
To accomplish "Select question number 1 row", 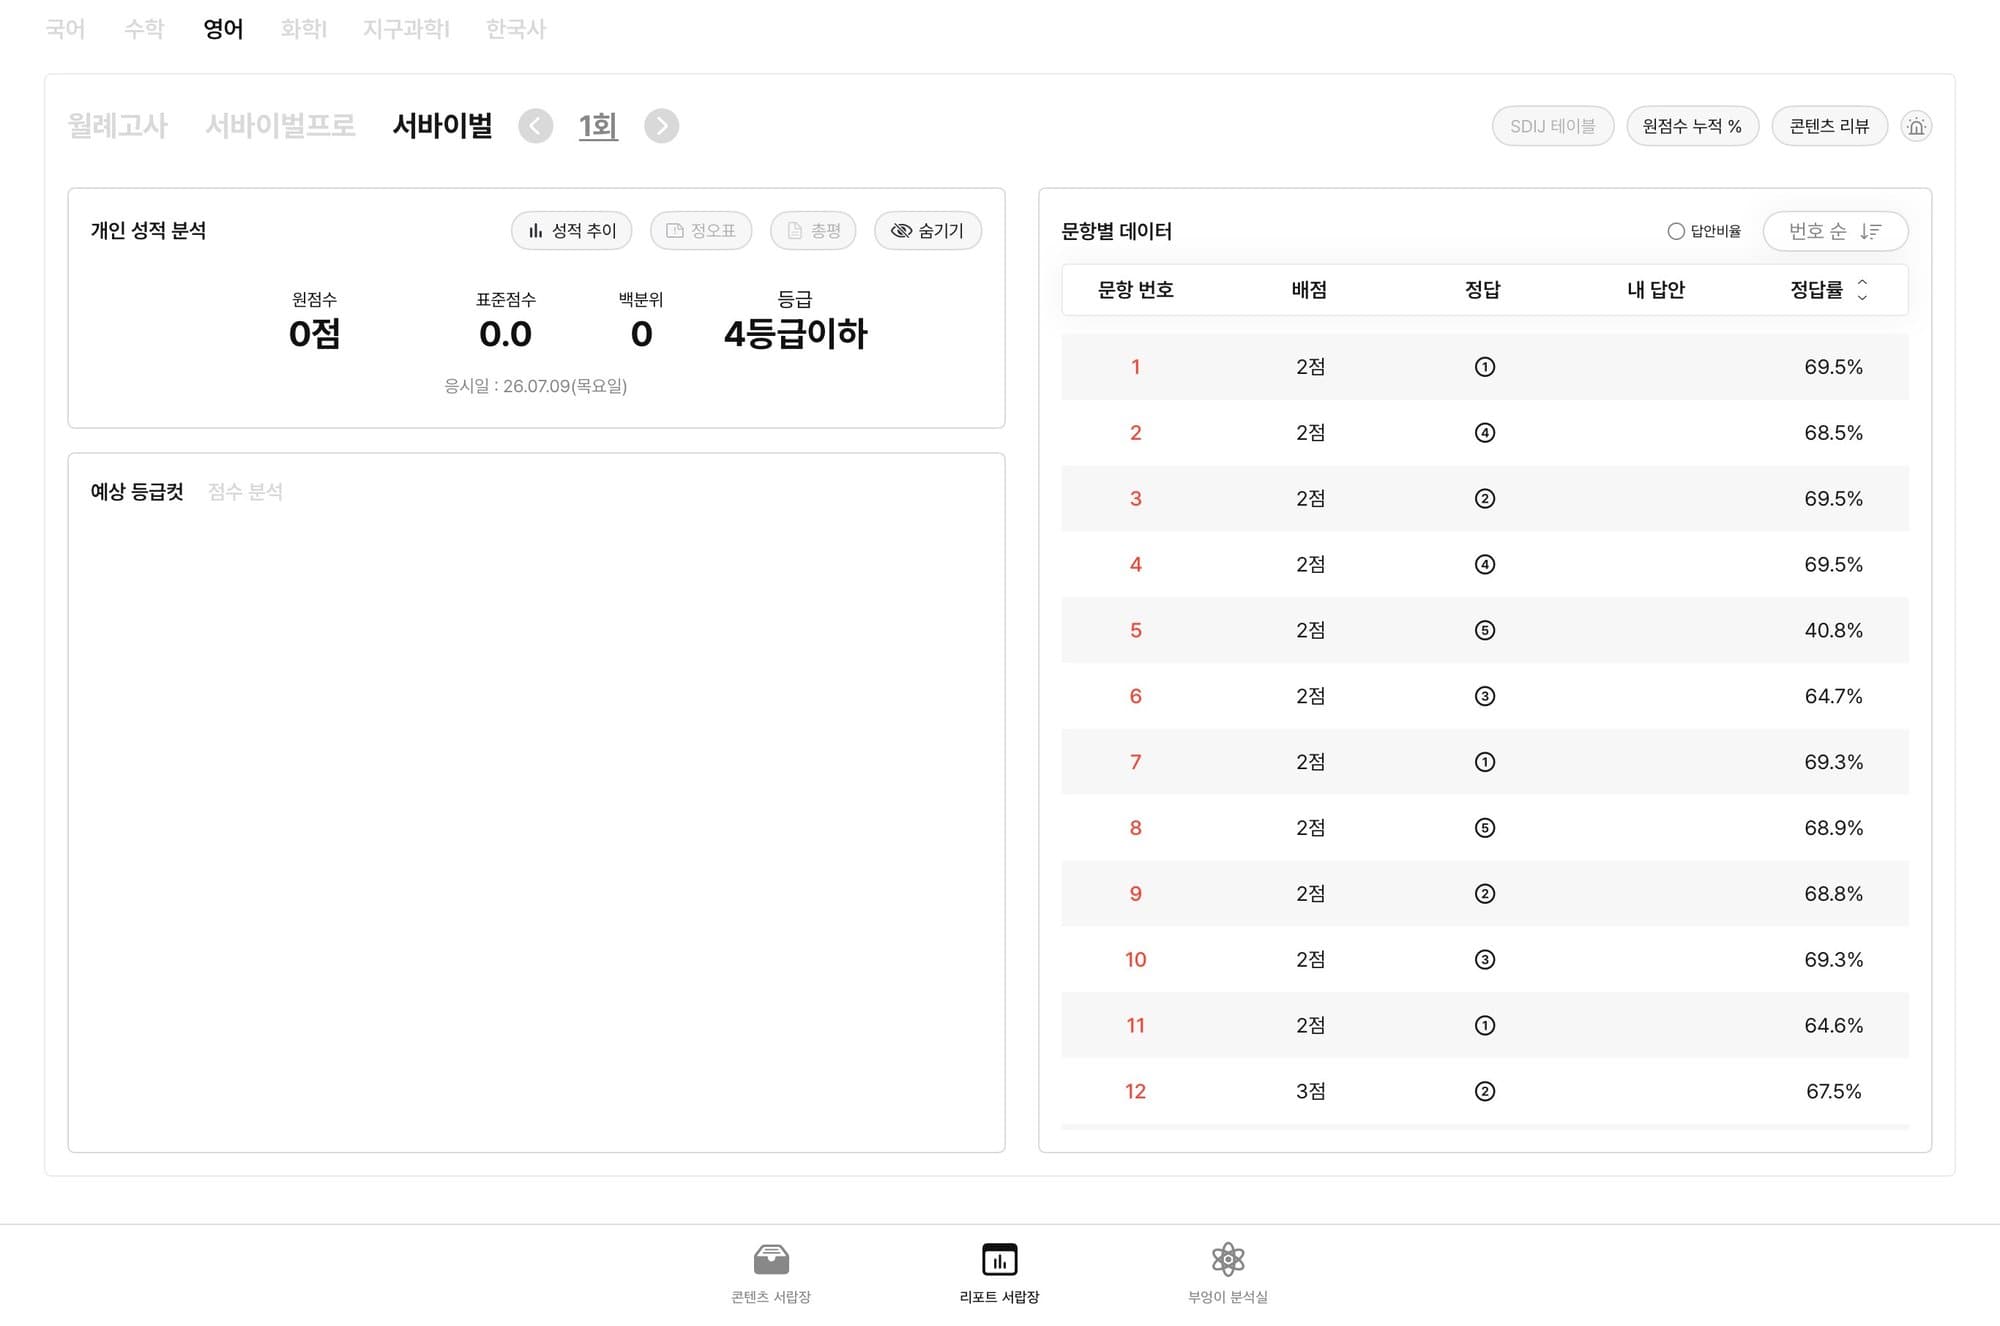I will (x=1485, y=367).
